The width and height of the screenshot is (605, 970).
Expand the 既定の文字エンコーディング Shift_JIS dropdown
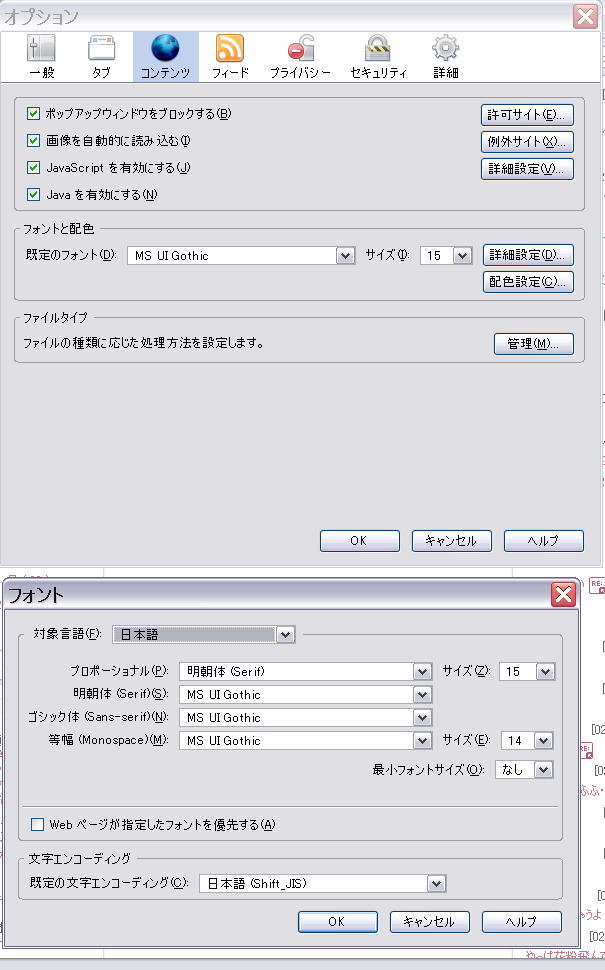(322, 883)
